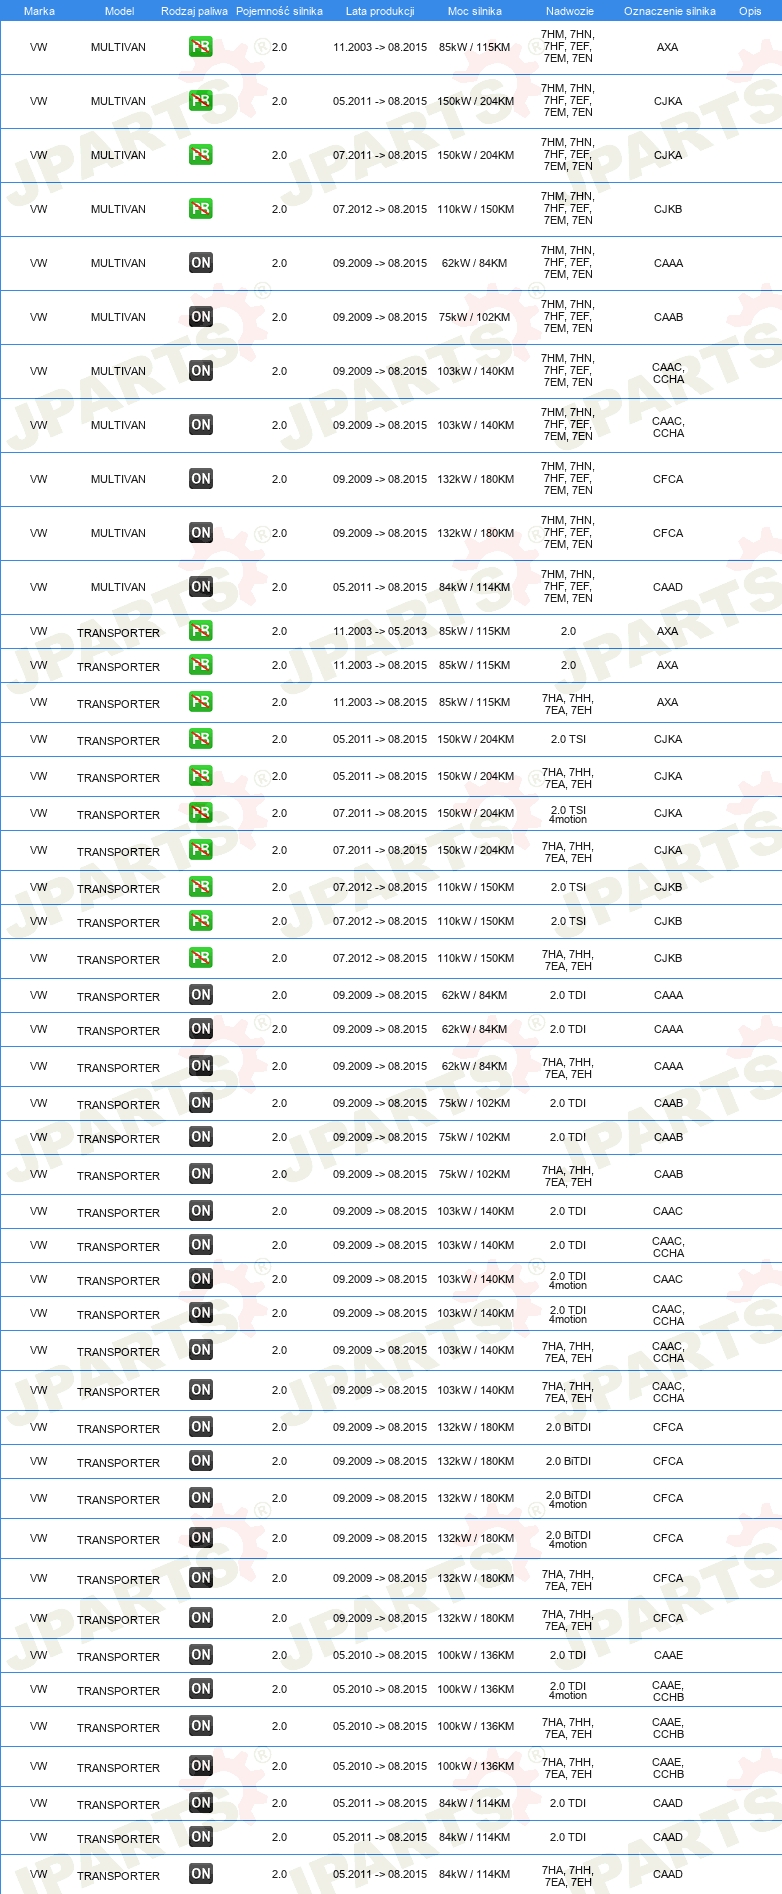
Task: Click the diesel icon for Transporter 2.0 TDI CAAC, CCHA
Action: tap(201, 1245)
